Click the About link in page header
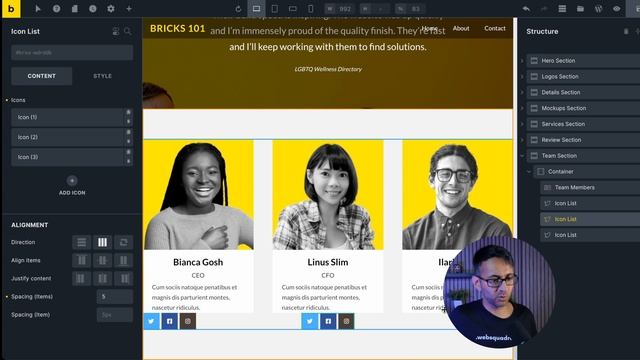Image resolution: width=640 pixels, height=360 pixels. [x=461, y=28]
